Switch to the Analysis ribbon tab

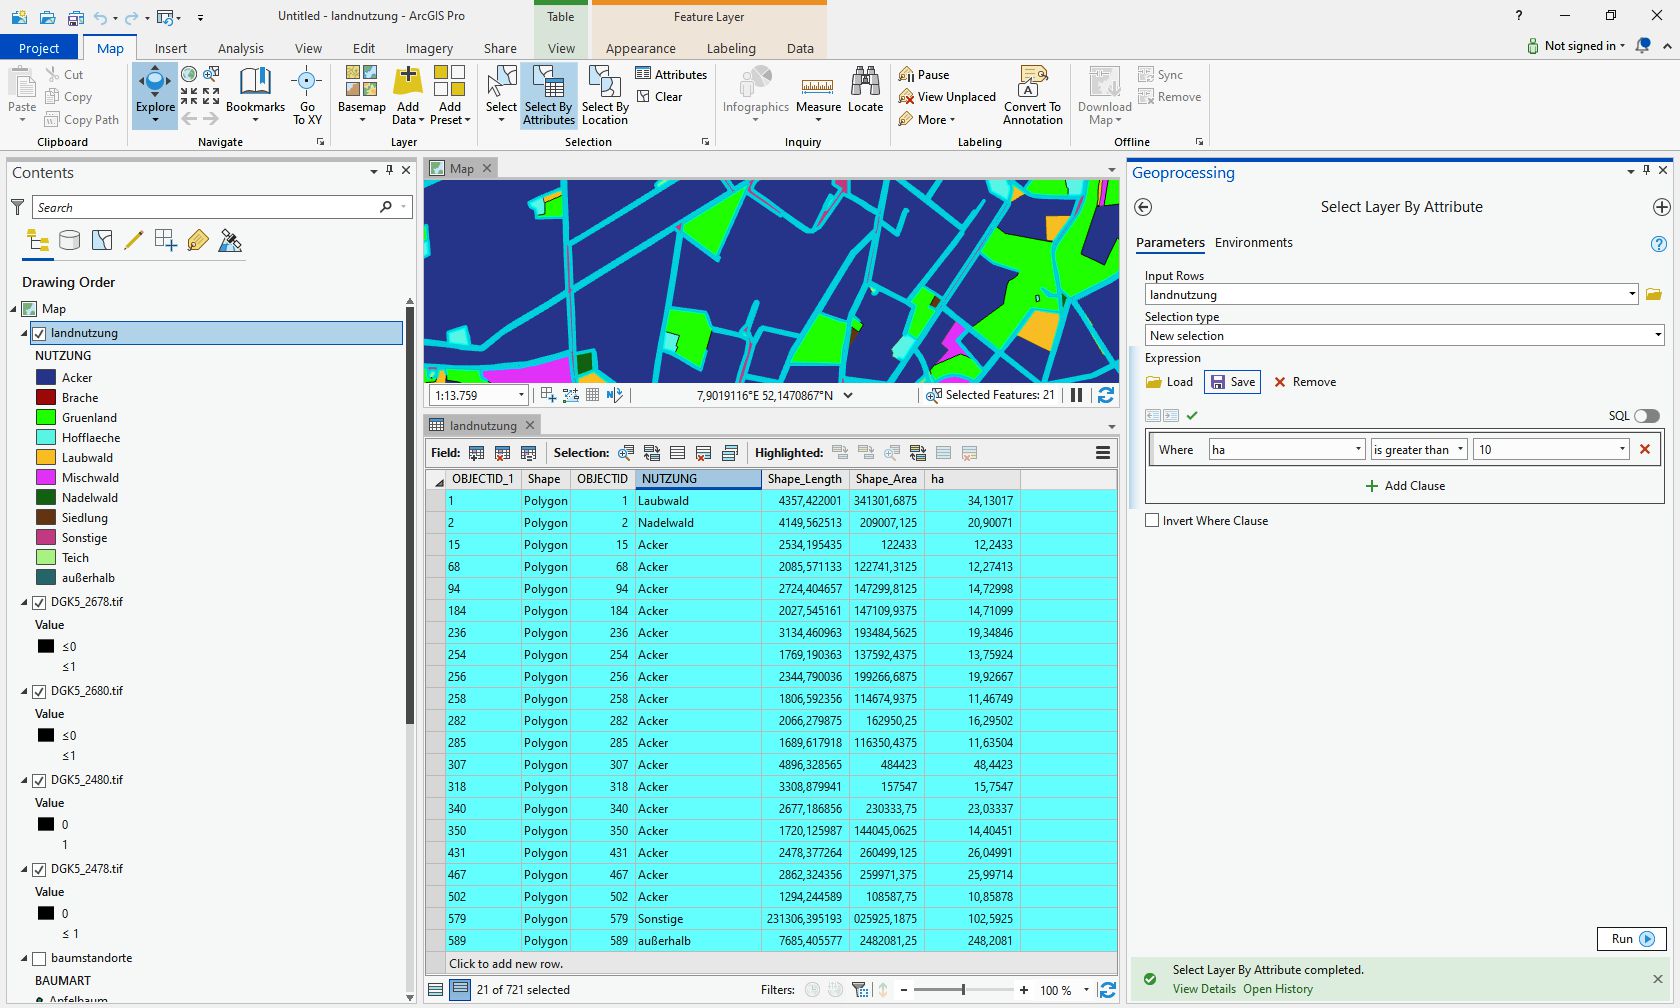pyautogui.click(x=241, y=48)
